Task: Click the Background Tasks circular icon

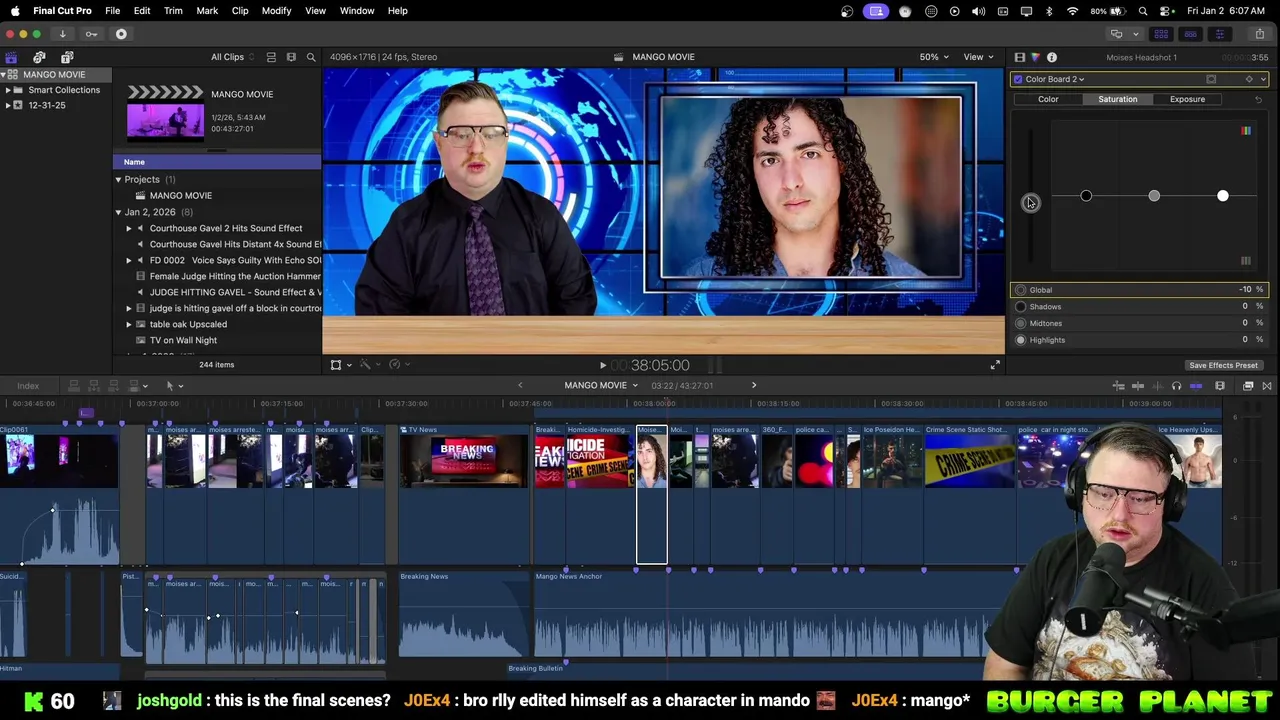Action: coord(121,34)
